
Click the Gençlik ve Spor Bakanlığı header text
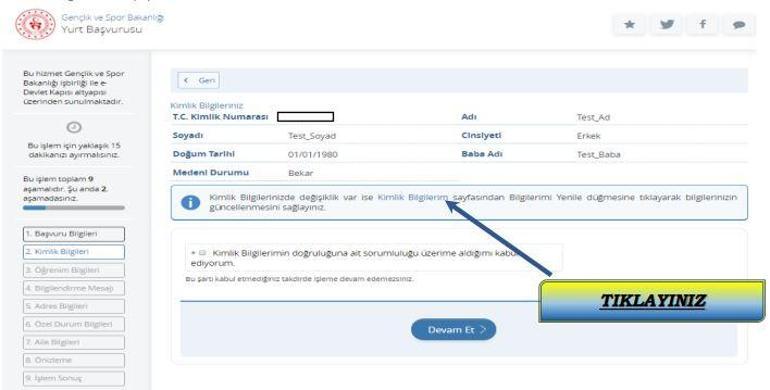pos(112,18)
